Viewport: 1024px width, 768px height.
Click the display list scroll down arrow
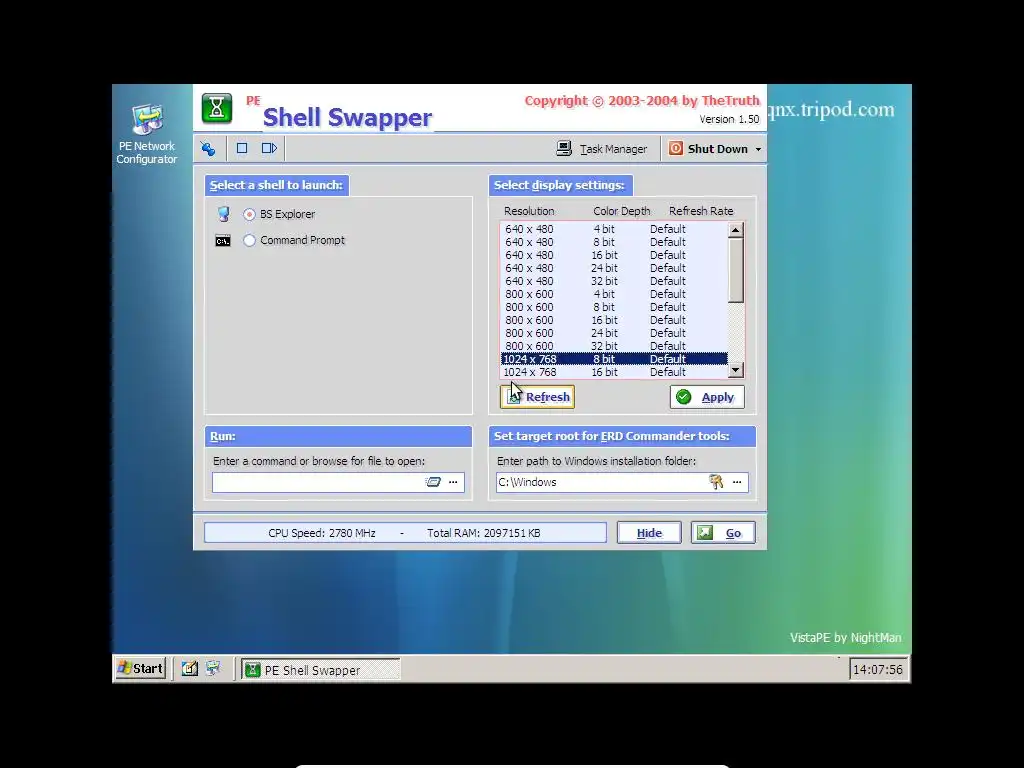[735, 370]
